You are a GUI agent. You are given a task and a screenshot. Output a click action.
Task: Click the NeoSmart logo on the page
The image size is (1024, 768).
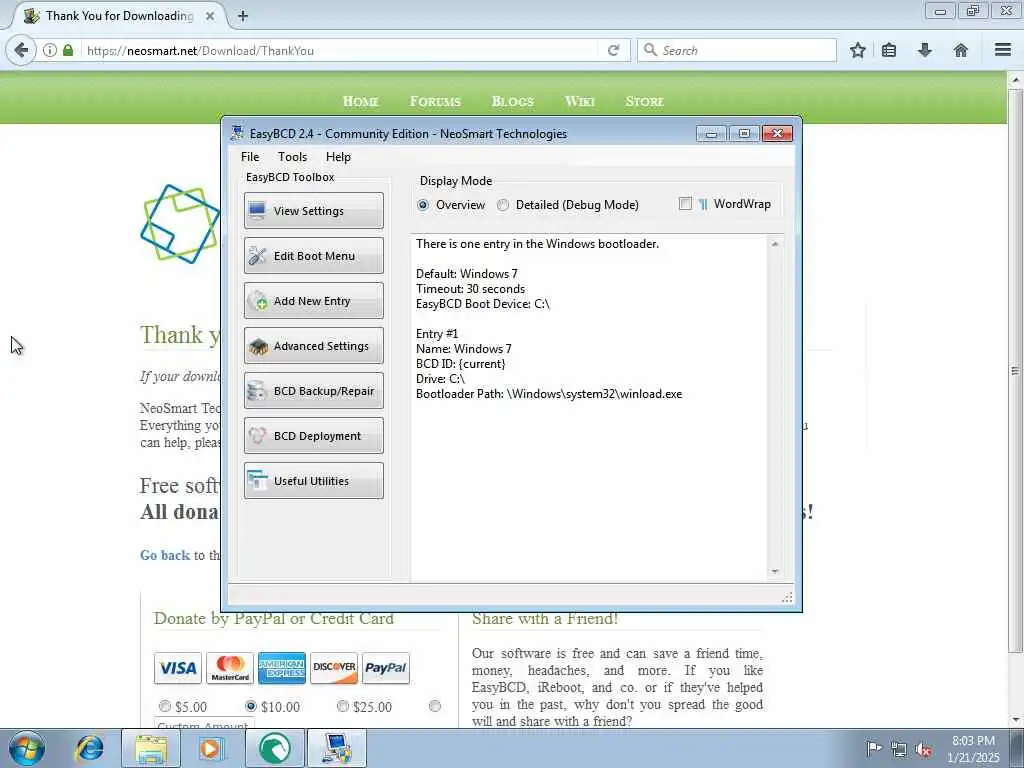click(x=180, y=224)
